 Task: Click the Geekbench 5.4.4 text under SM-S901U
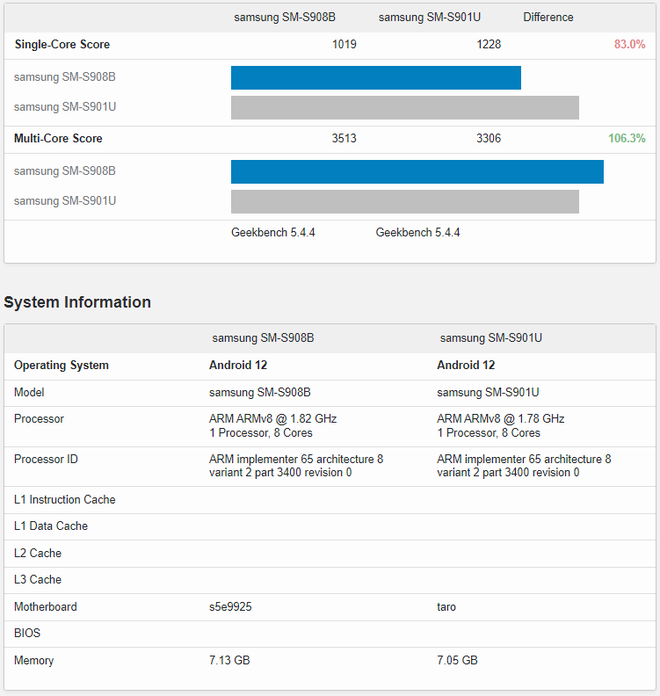pos(418,233)
